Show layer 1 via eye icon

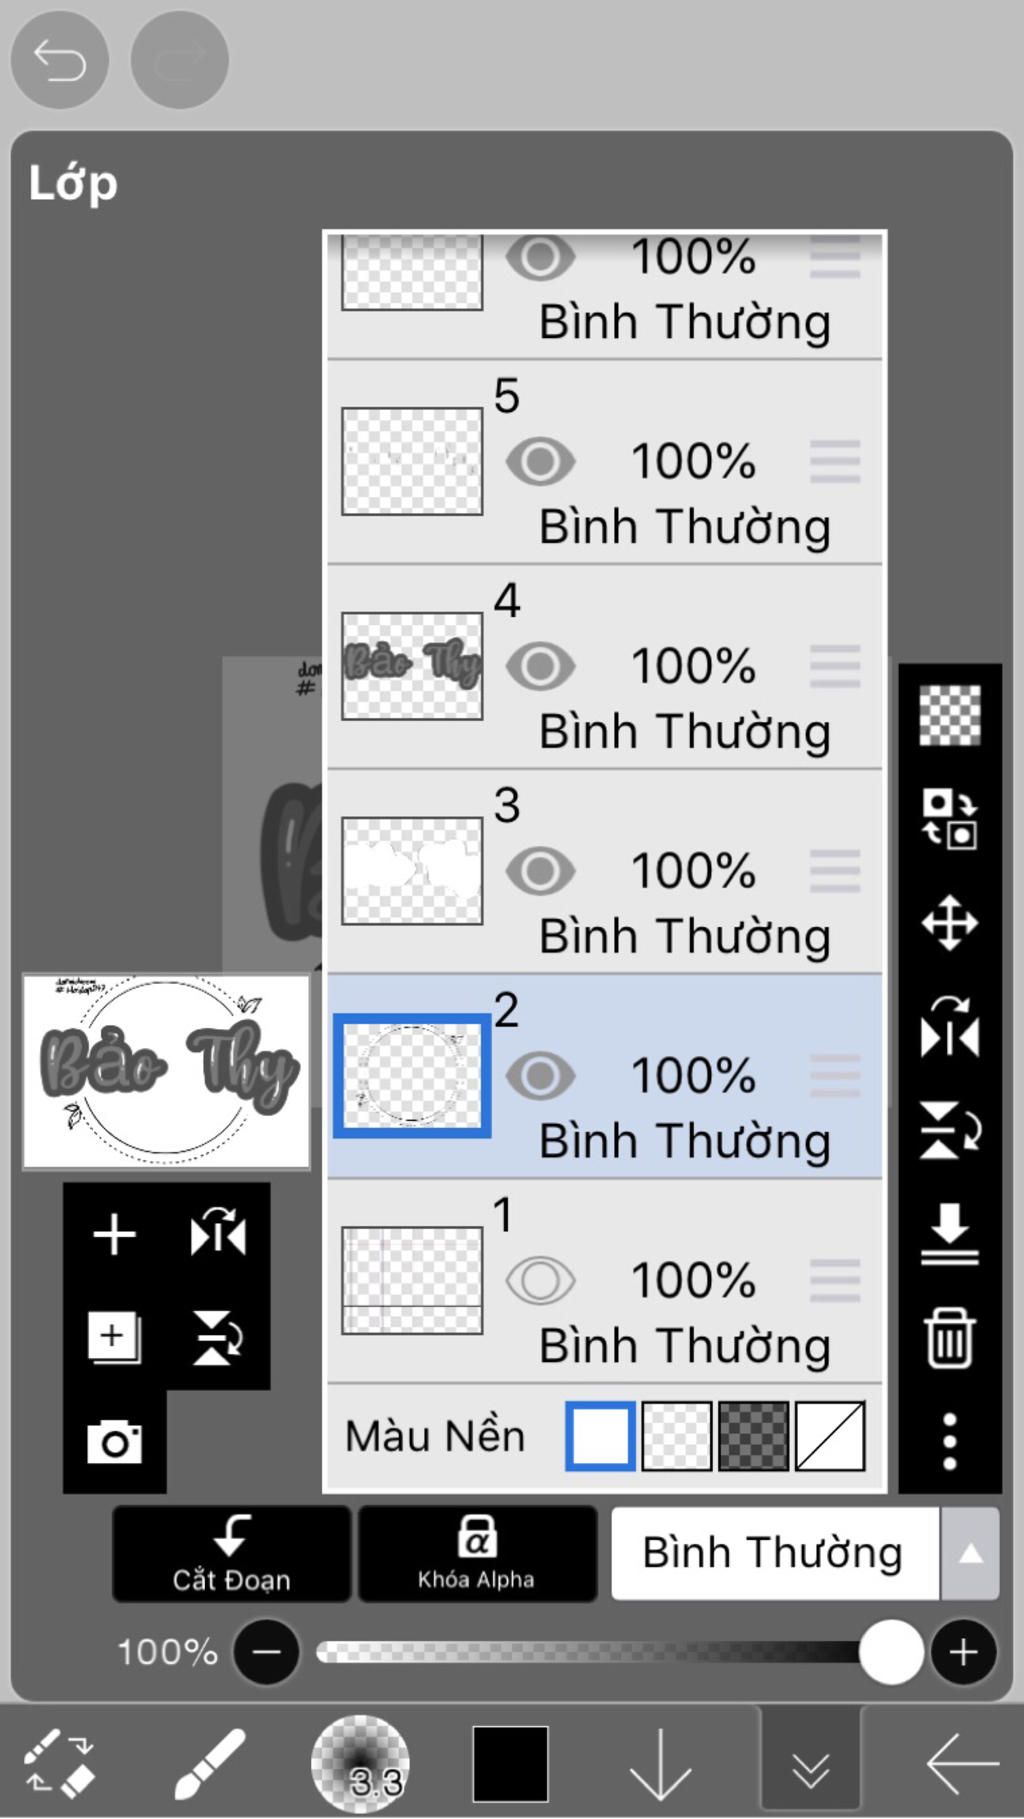coord(540,1280)
